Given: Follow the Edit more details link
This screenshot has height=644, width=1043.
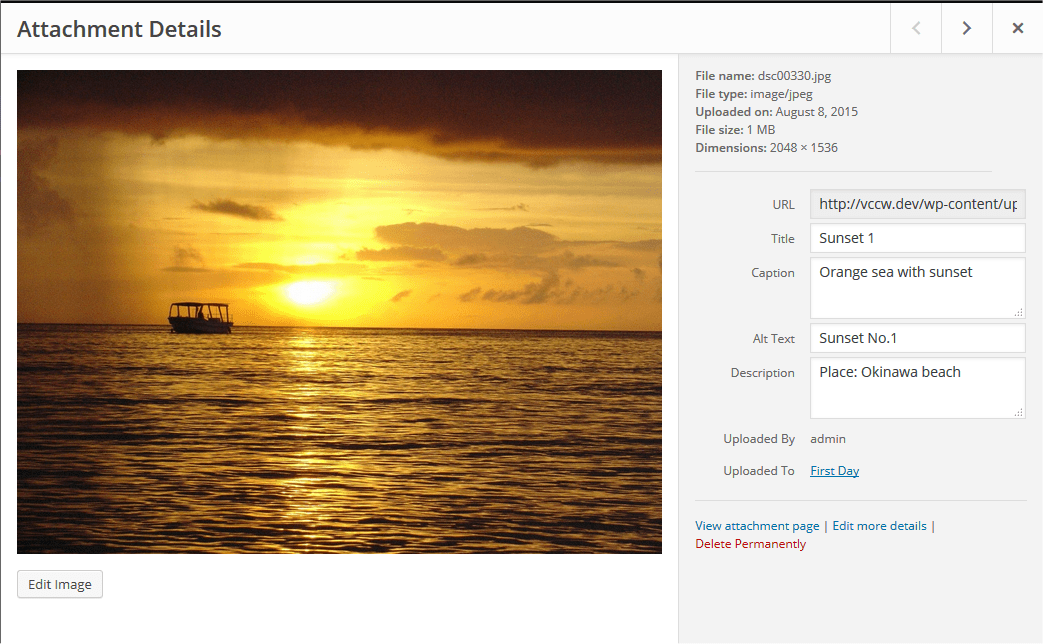Looking at the screenshot, I should pyautogui.click(x=879, y=526).
